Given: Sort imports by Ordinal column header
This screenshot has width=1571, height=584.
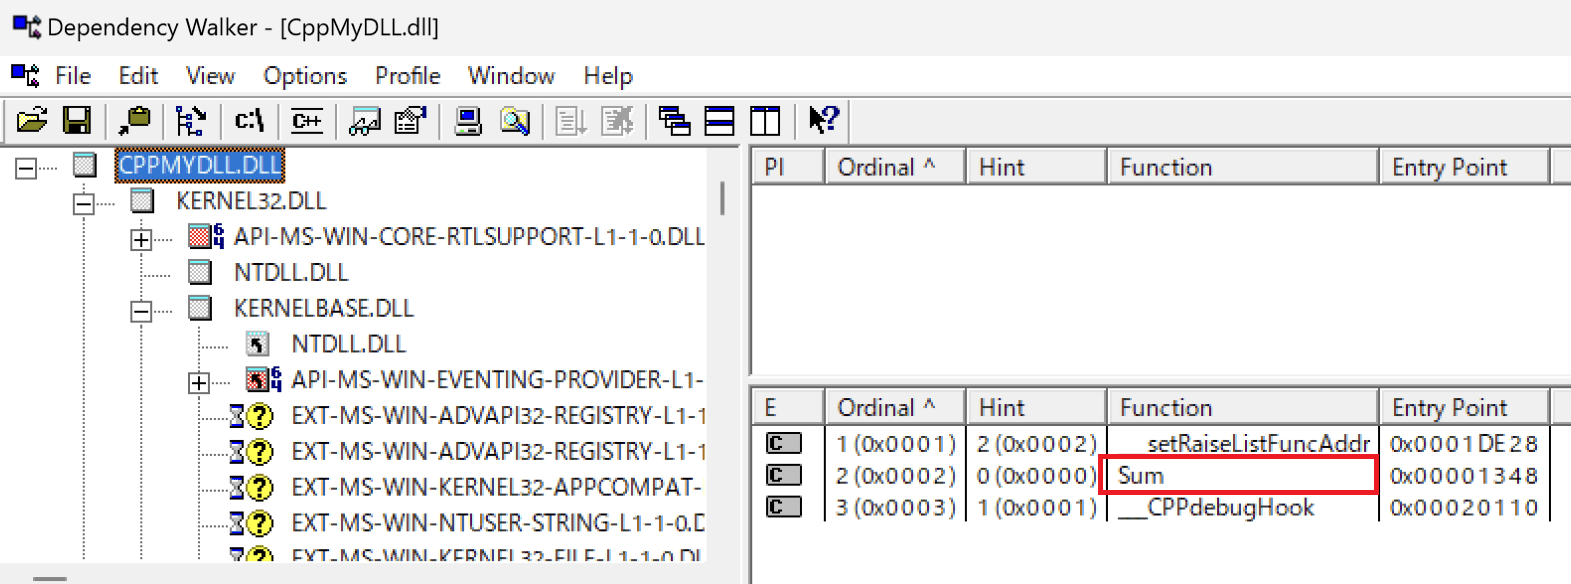Looking at the screenshot, I should [x=895, y=167].
